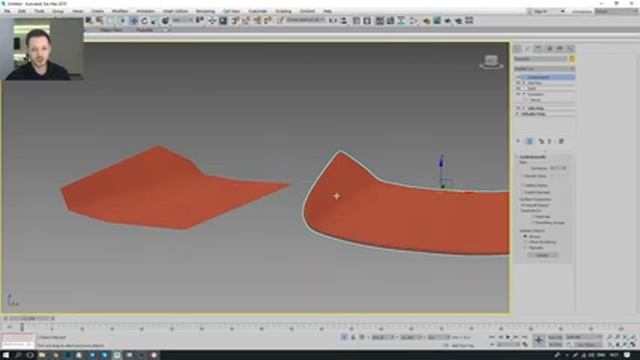
Task: Click the Update button in TurboSmooth
Action: pos(542,255)
